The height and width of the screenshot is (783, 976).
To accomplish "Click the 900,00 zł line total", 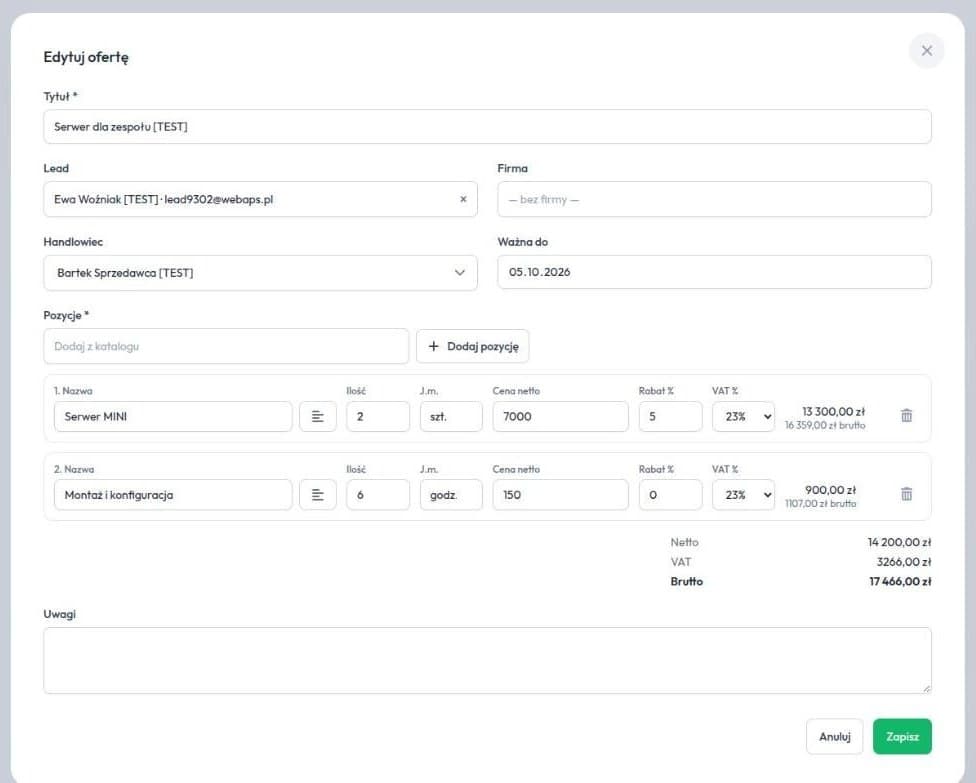I will (830, 490).
